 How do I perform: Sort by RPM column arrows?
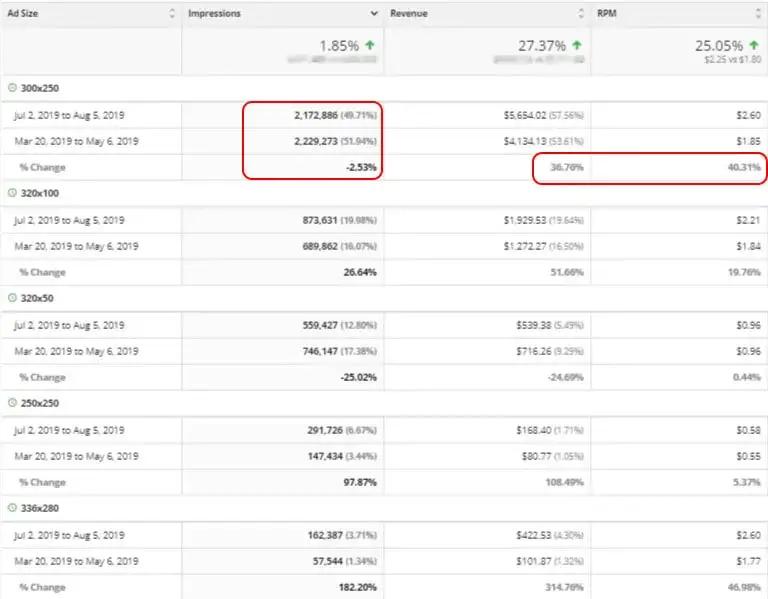point(758,13)
